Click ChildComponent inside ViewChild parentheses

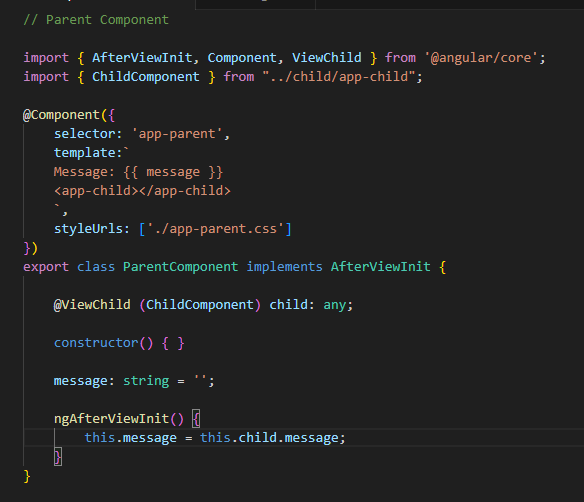(200, 305)
